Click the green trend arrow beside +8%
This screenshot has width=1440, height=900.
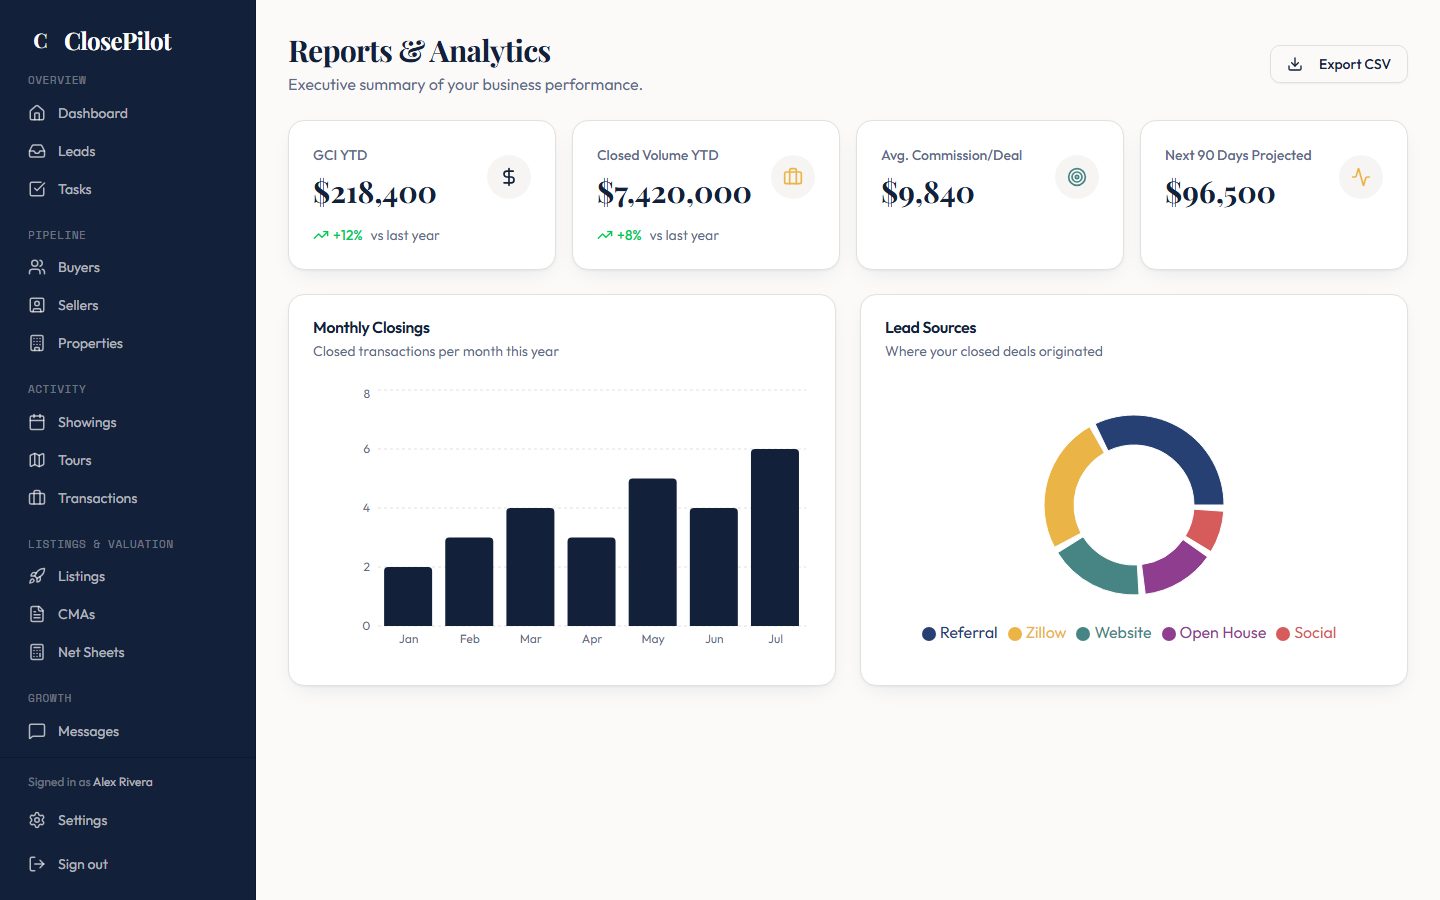(605, 235)
